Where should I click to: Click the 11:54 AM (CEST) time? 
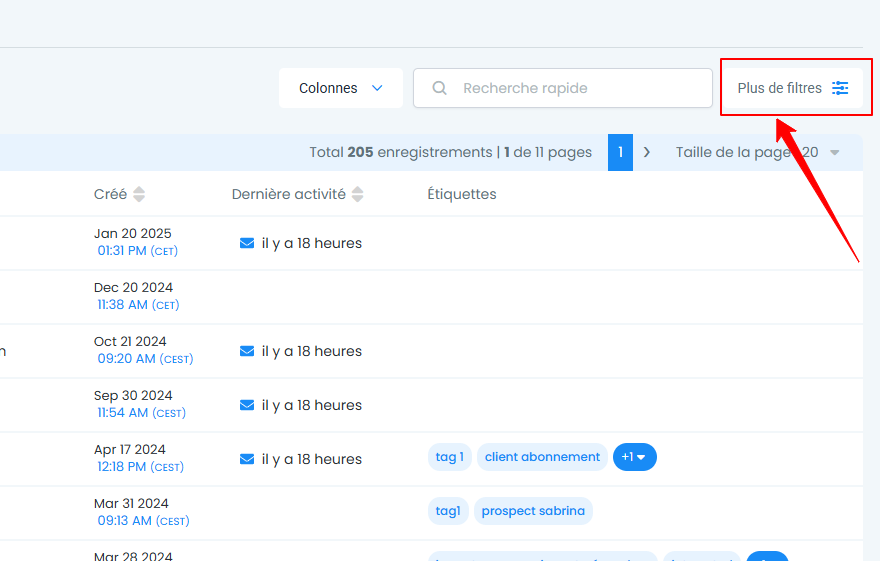tap(141, 413)
